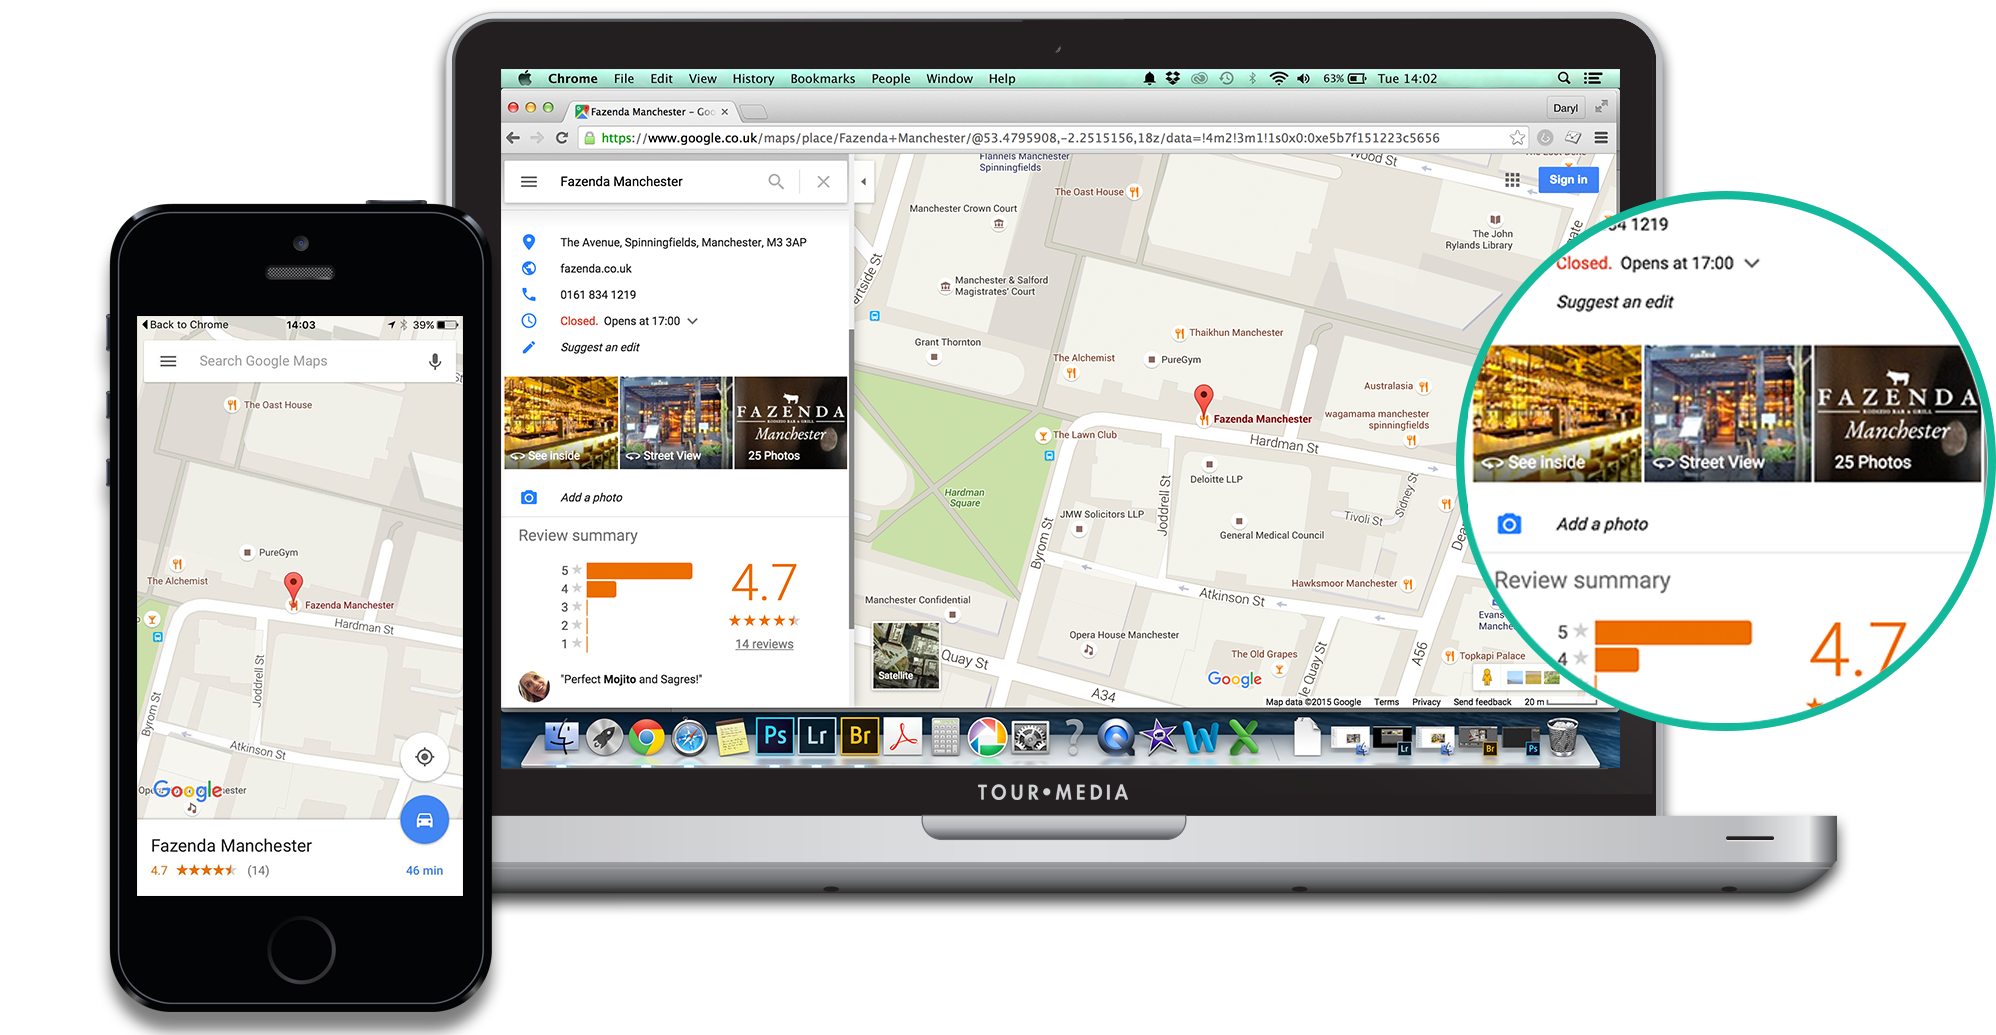
Task: Click the fazenda.co.uk website link in laptop panel
Action: pos(596,268)
